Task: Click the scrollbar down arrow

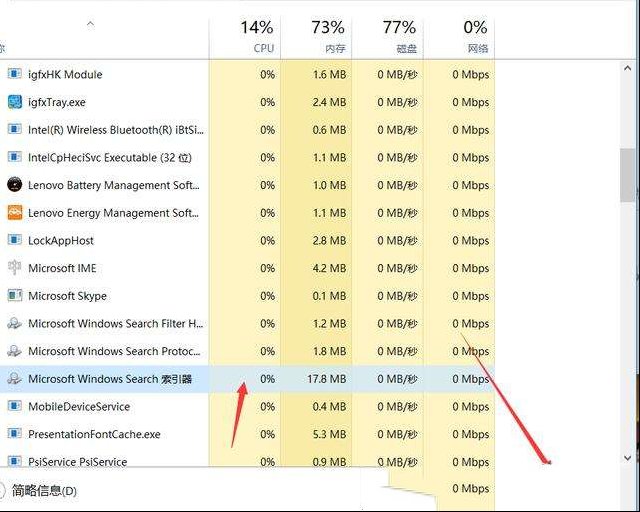Action: [627, 458]
